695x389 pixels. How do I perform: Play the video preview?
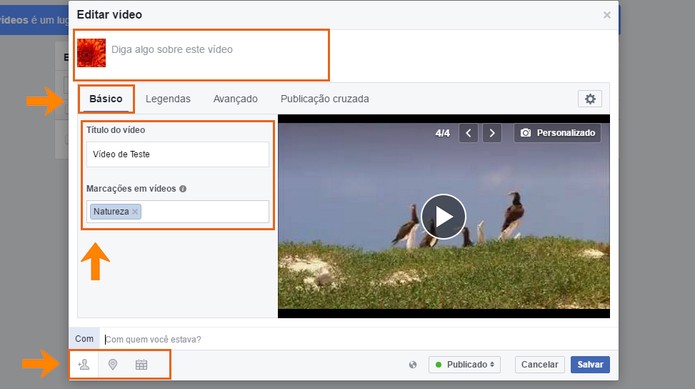coord(443,217)
